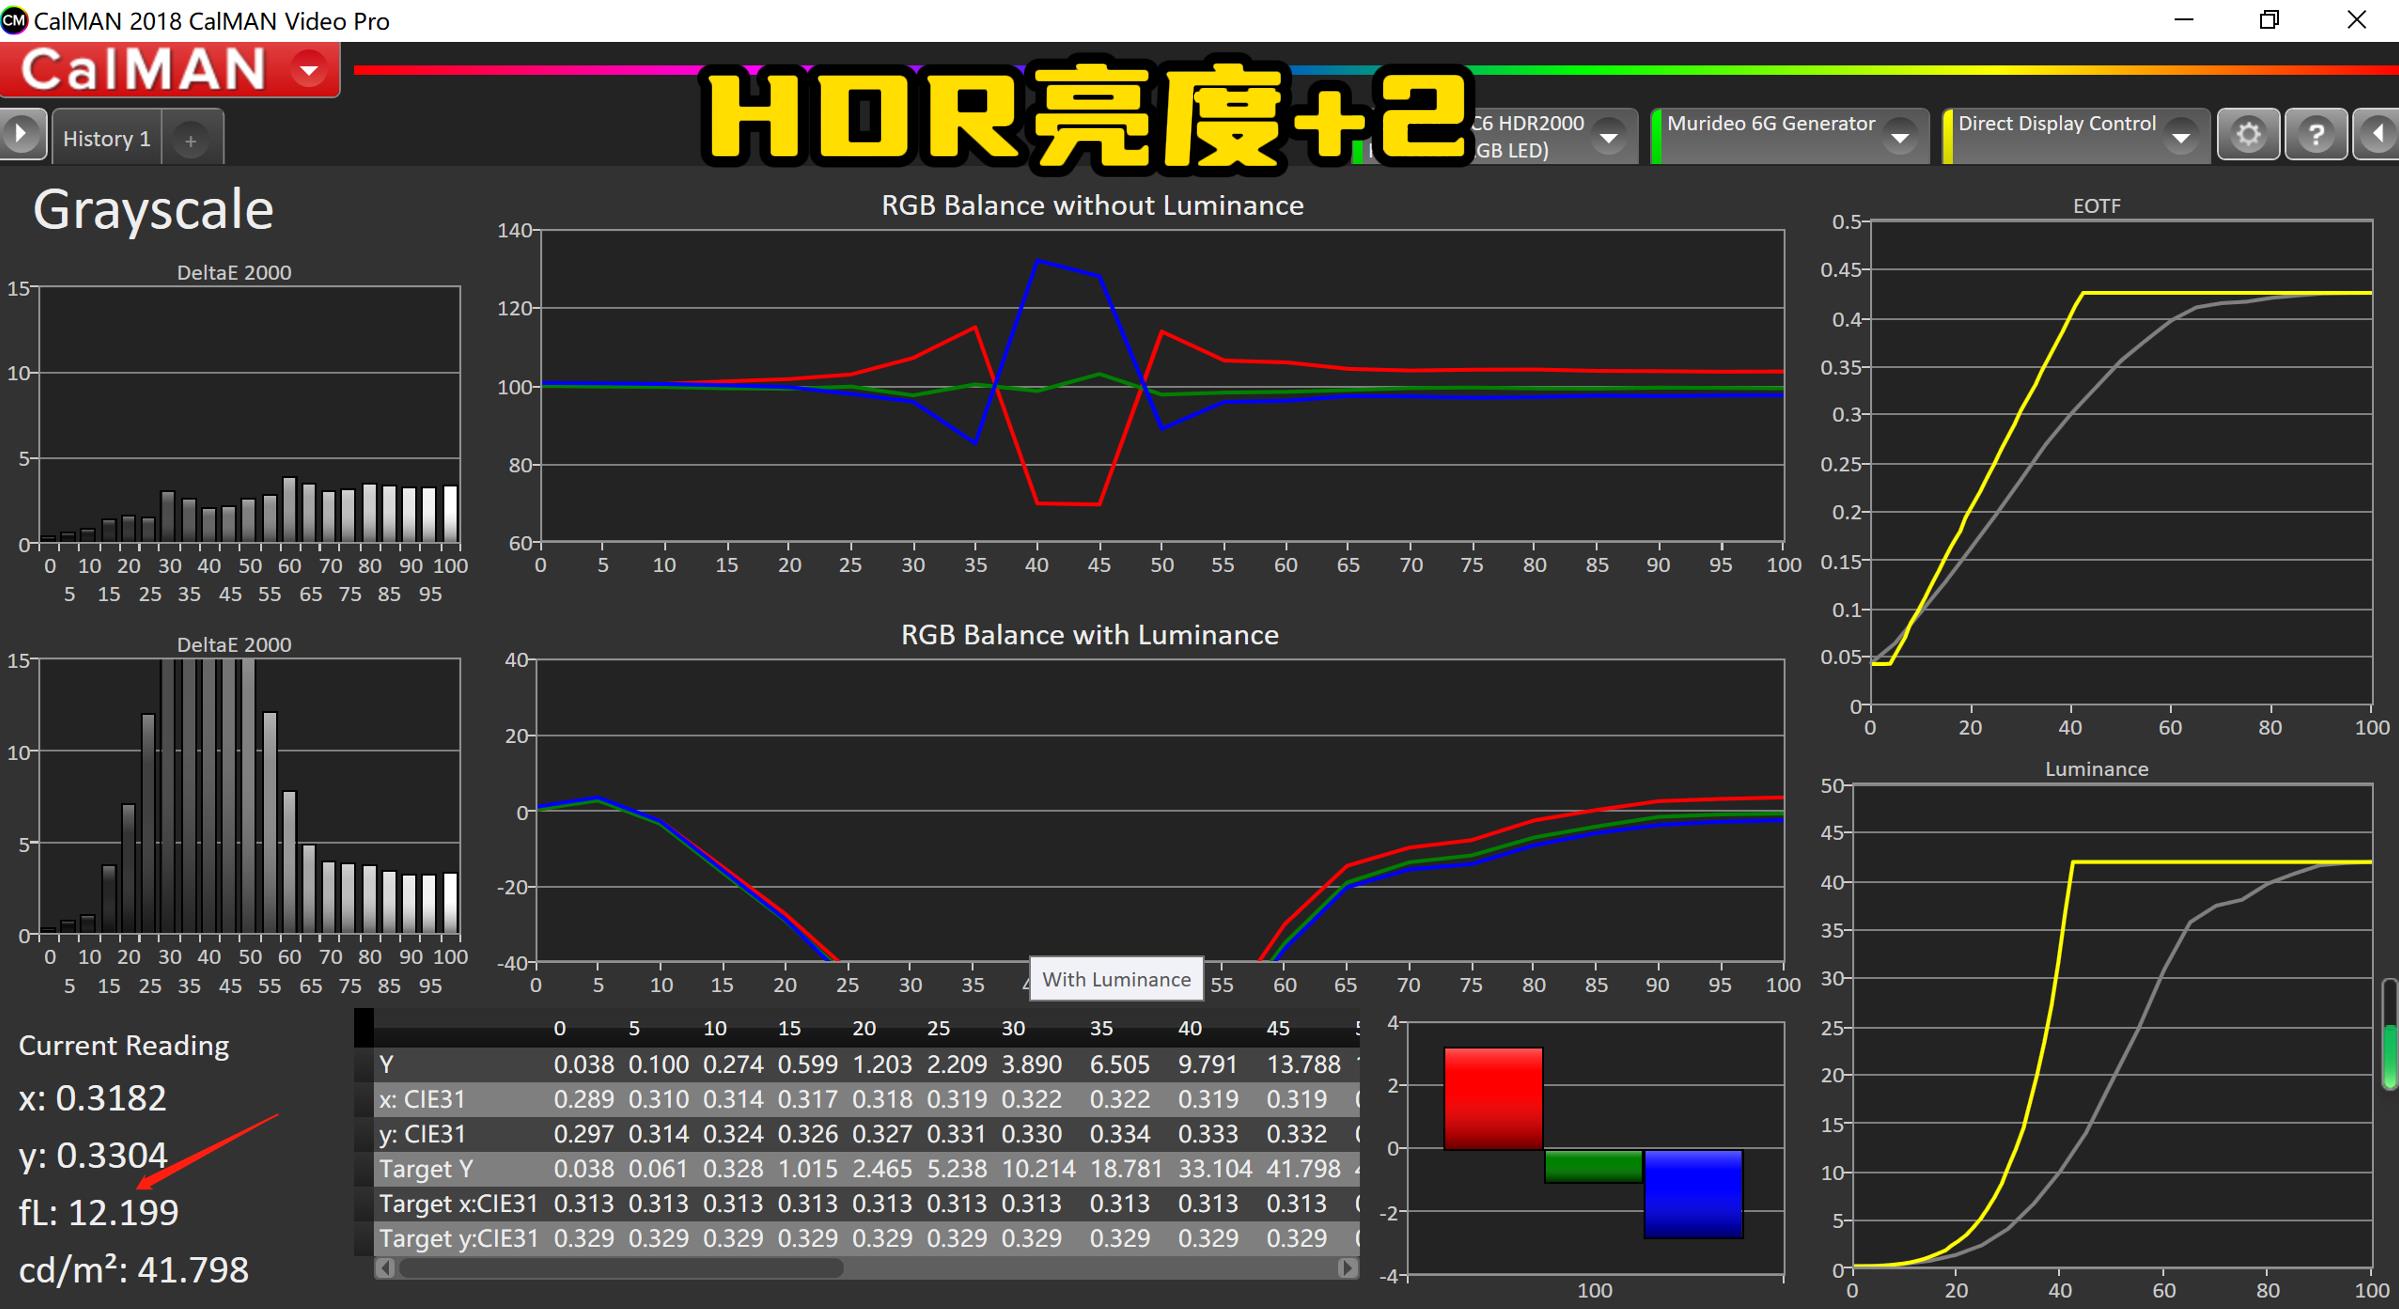This screenshot has width=2399, height=1309.
Task: Open the CalMAN main menu
Action: [x=308, y=68]
